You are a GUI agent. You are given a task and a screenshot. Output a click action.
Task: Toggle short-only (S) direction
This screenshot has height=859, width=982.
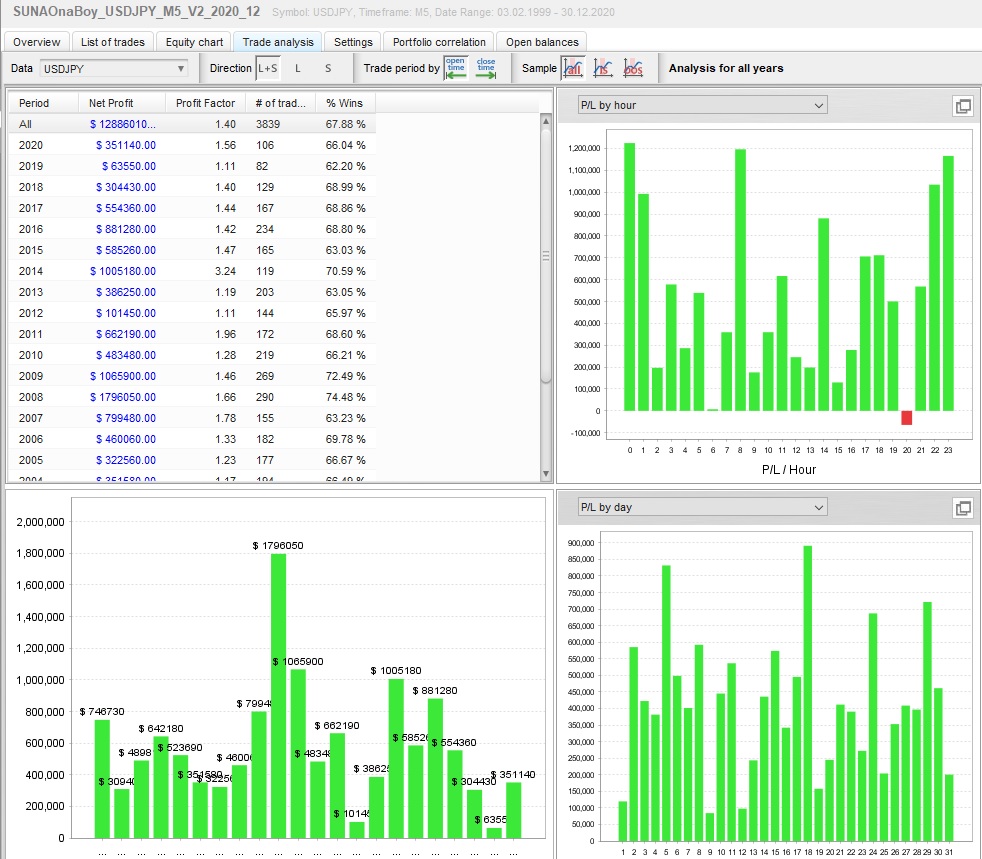pos(328,68)
